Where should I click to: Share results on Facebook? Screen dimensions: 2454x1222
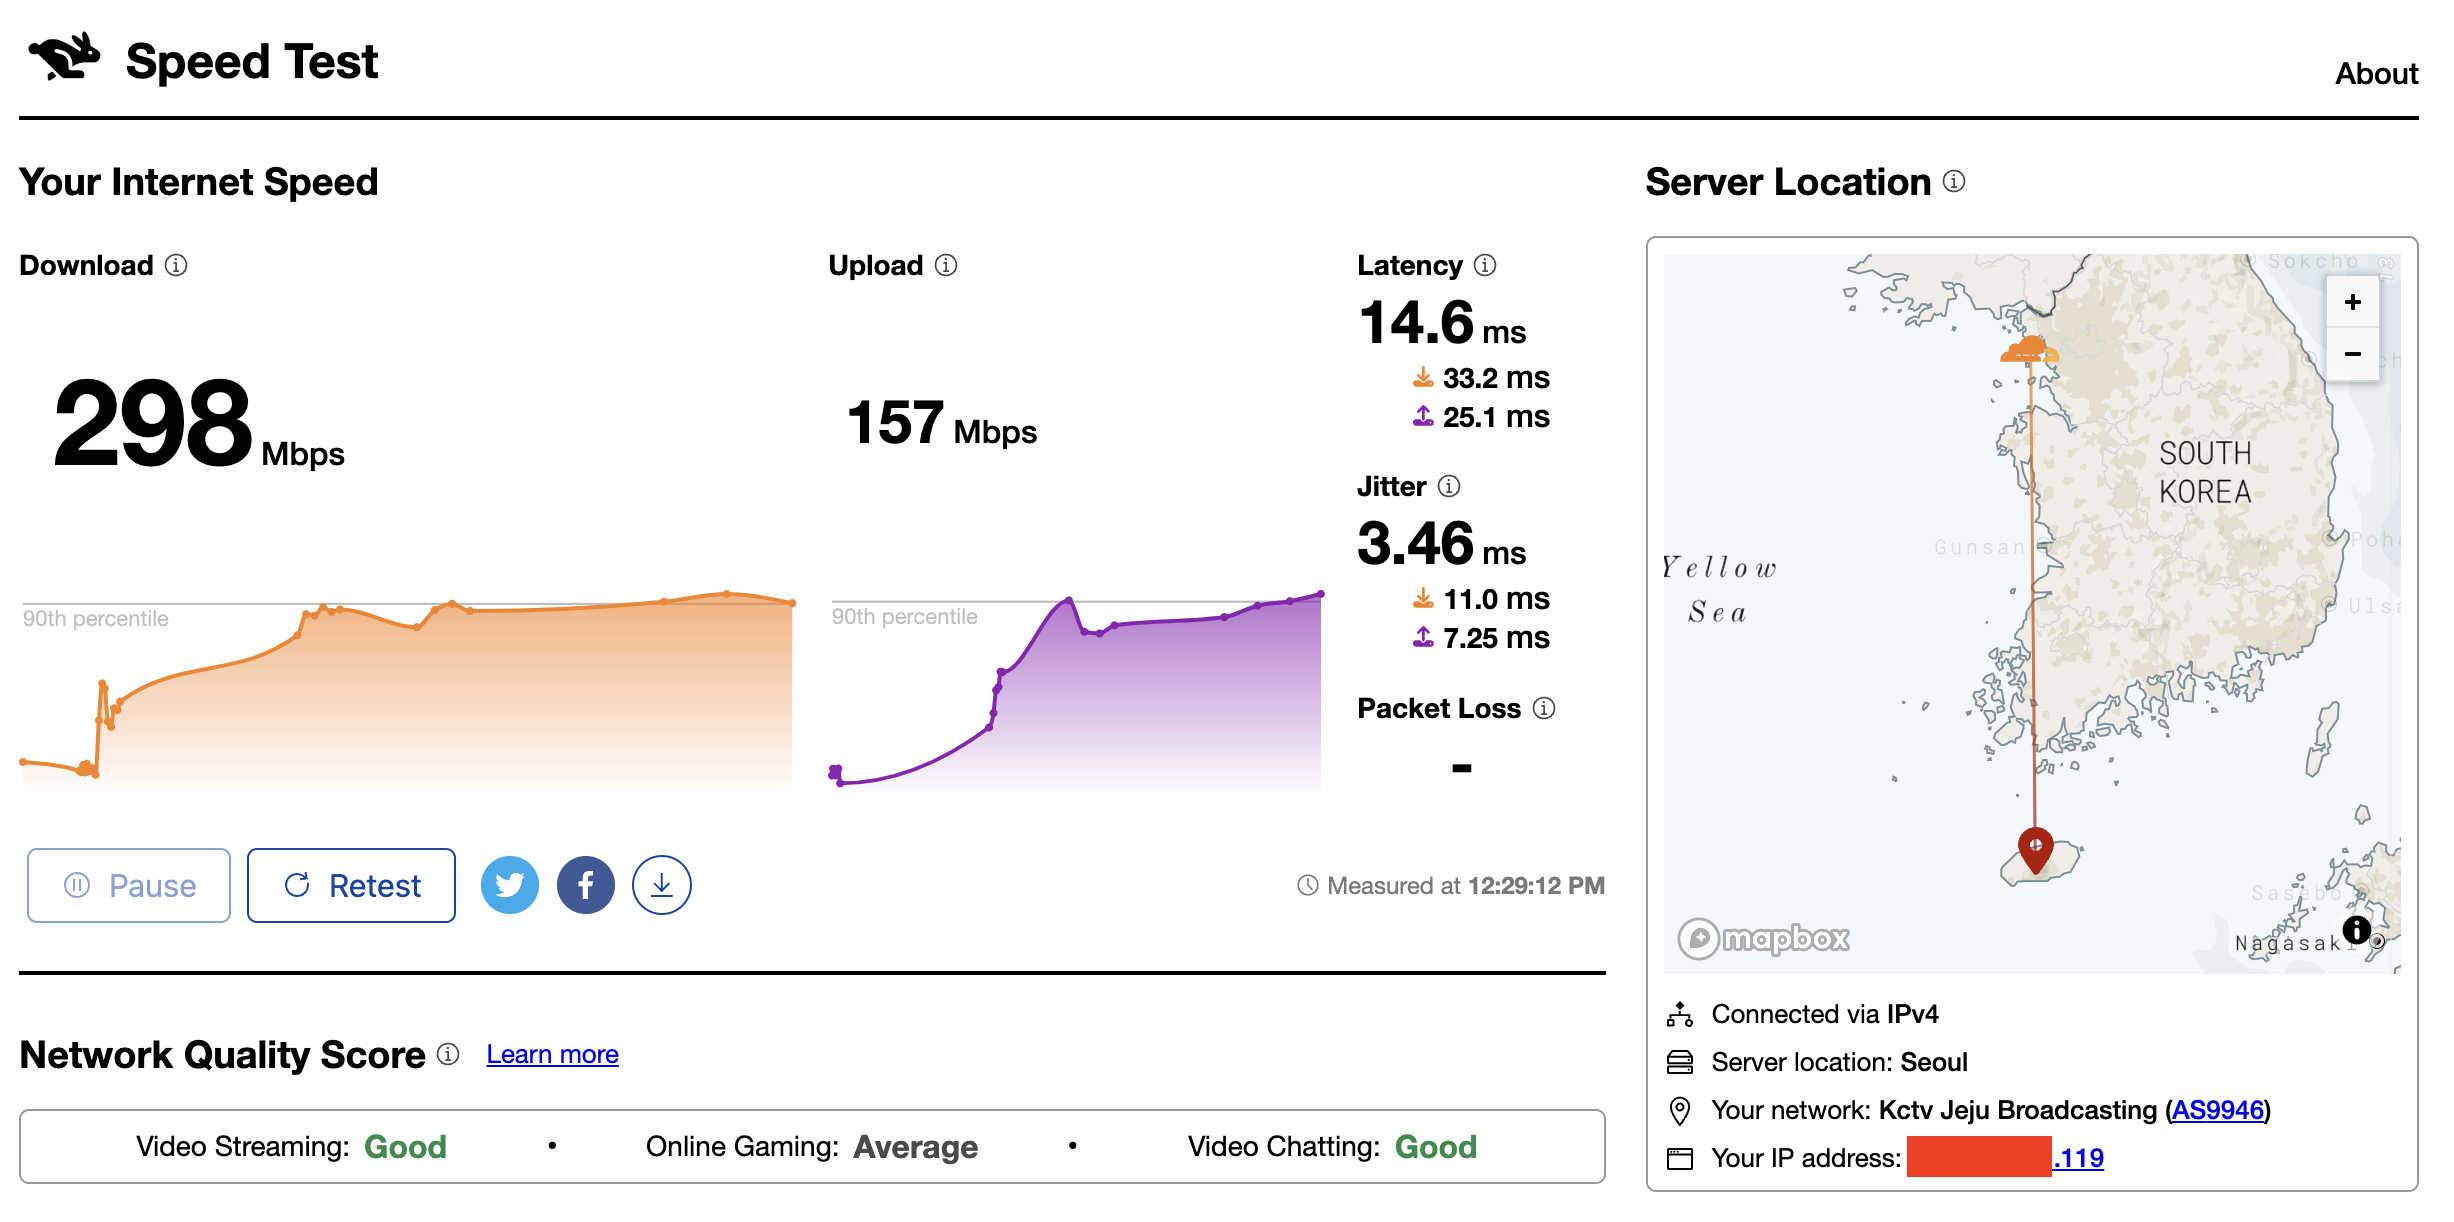[x=586, y=885]
